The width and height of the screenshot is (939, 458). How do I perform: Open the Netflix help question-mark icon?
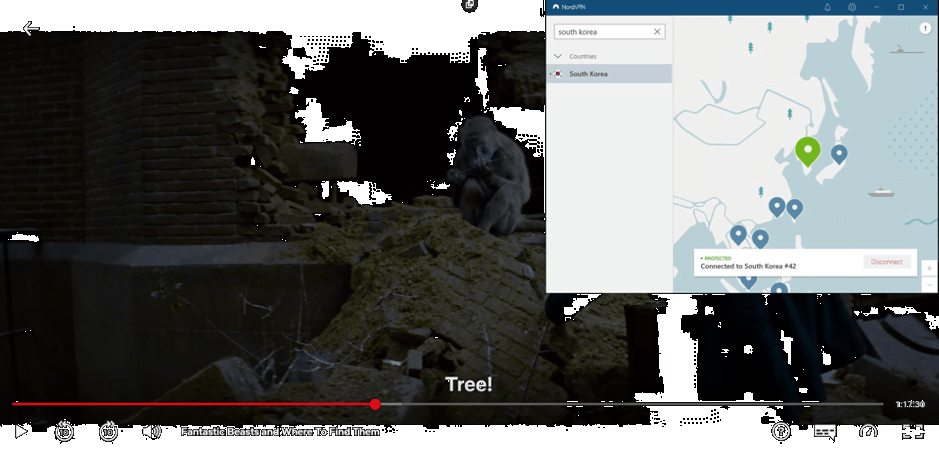tap(781, 431)
